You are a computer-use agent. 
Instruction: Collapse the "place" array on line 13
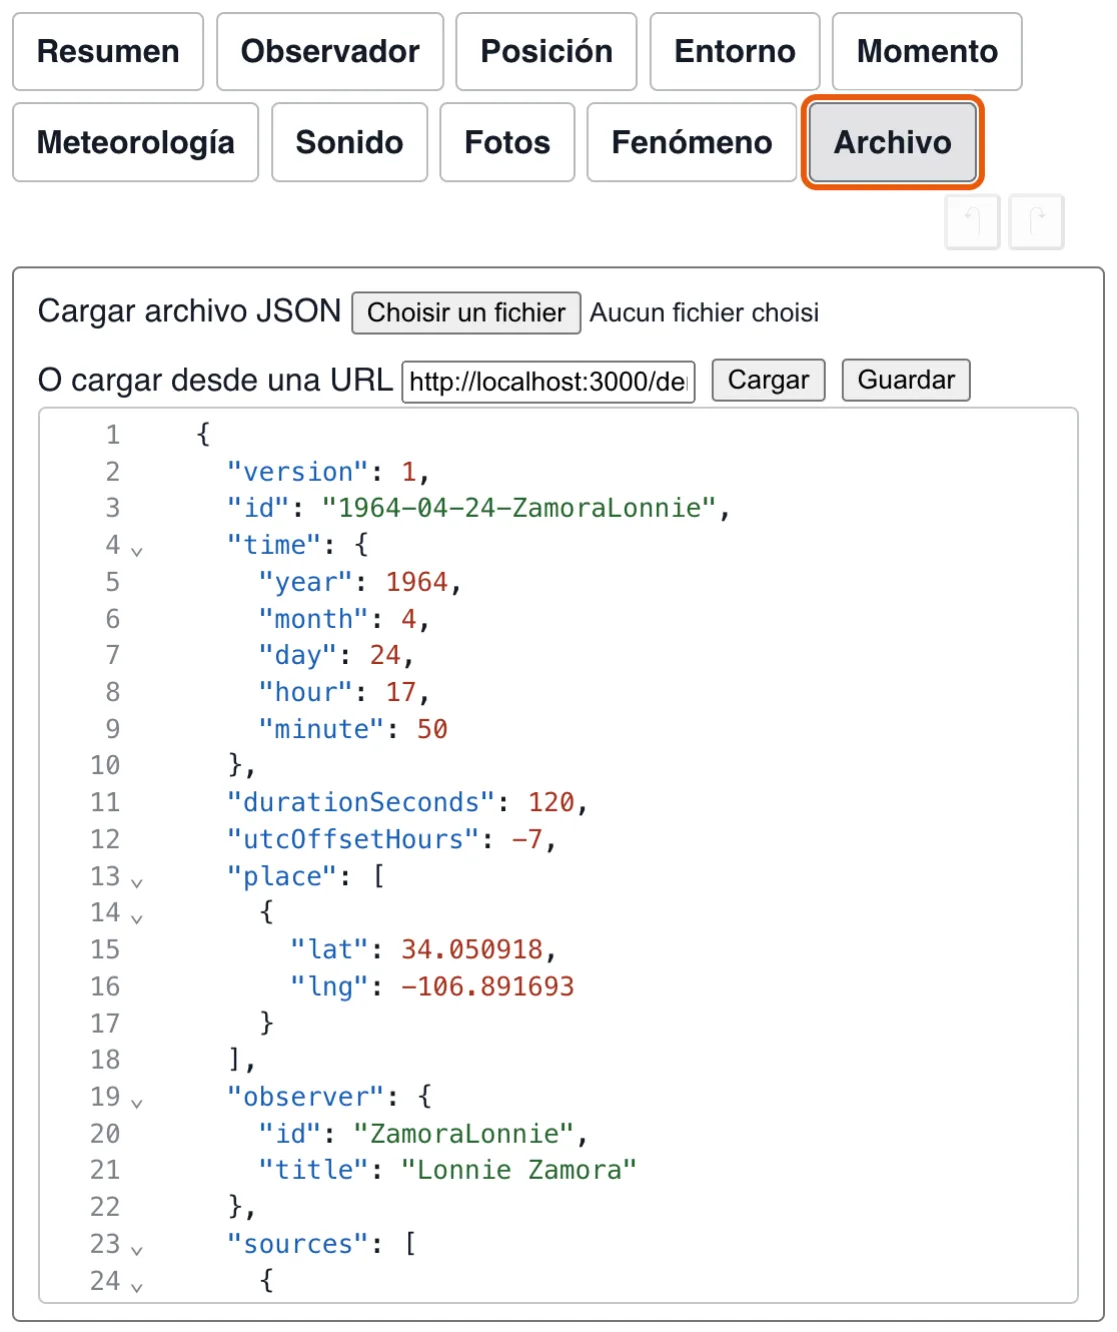pos(137,882)
